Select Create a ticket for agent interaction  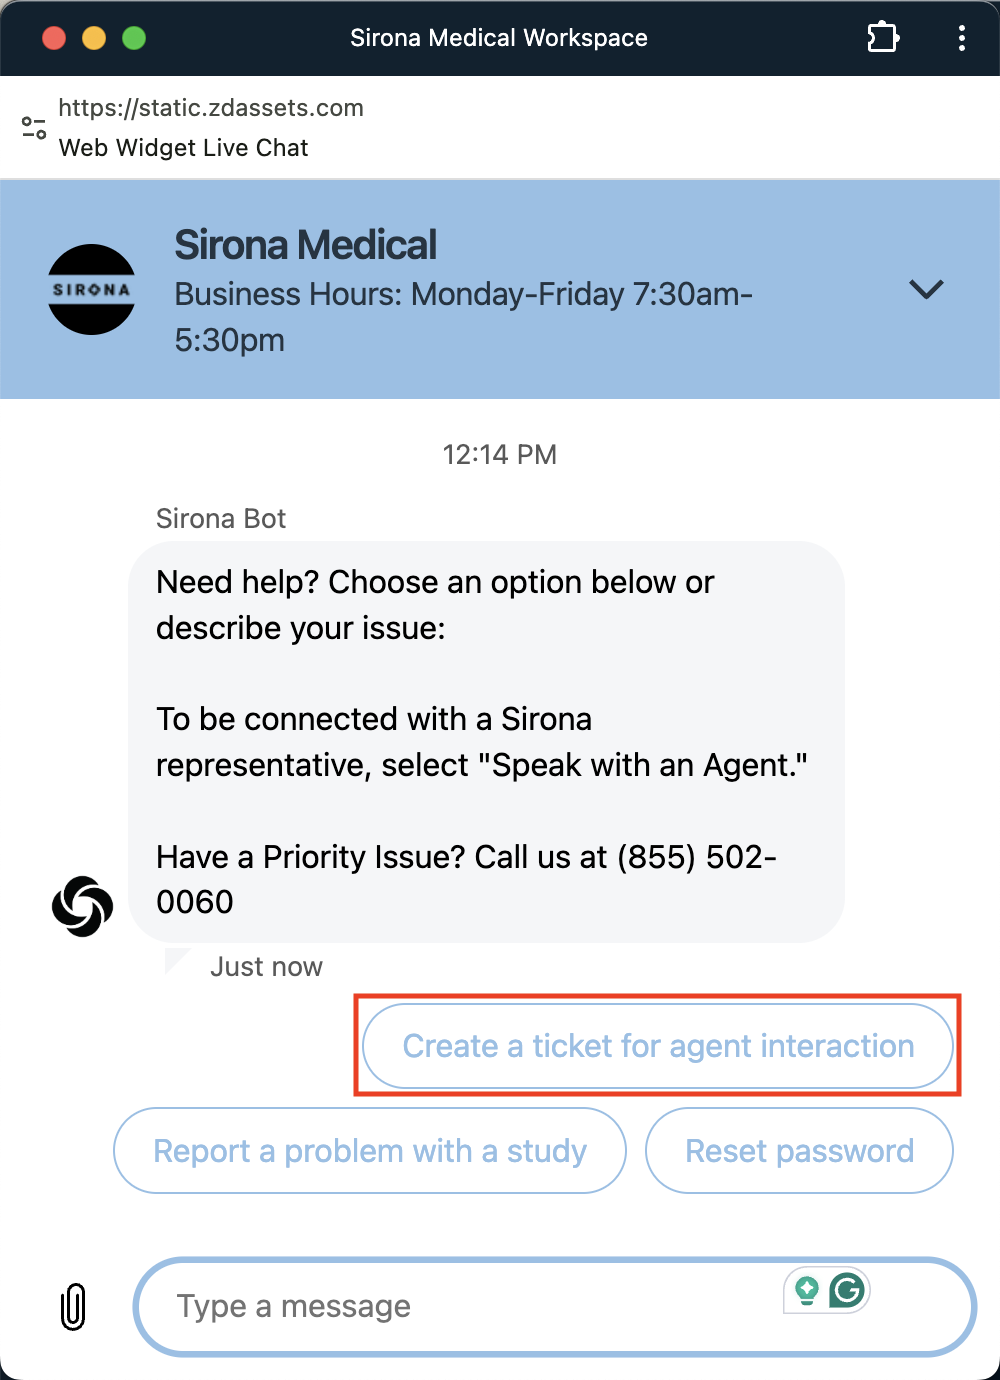click(658, 1046)
